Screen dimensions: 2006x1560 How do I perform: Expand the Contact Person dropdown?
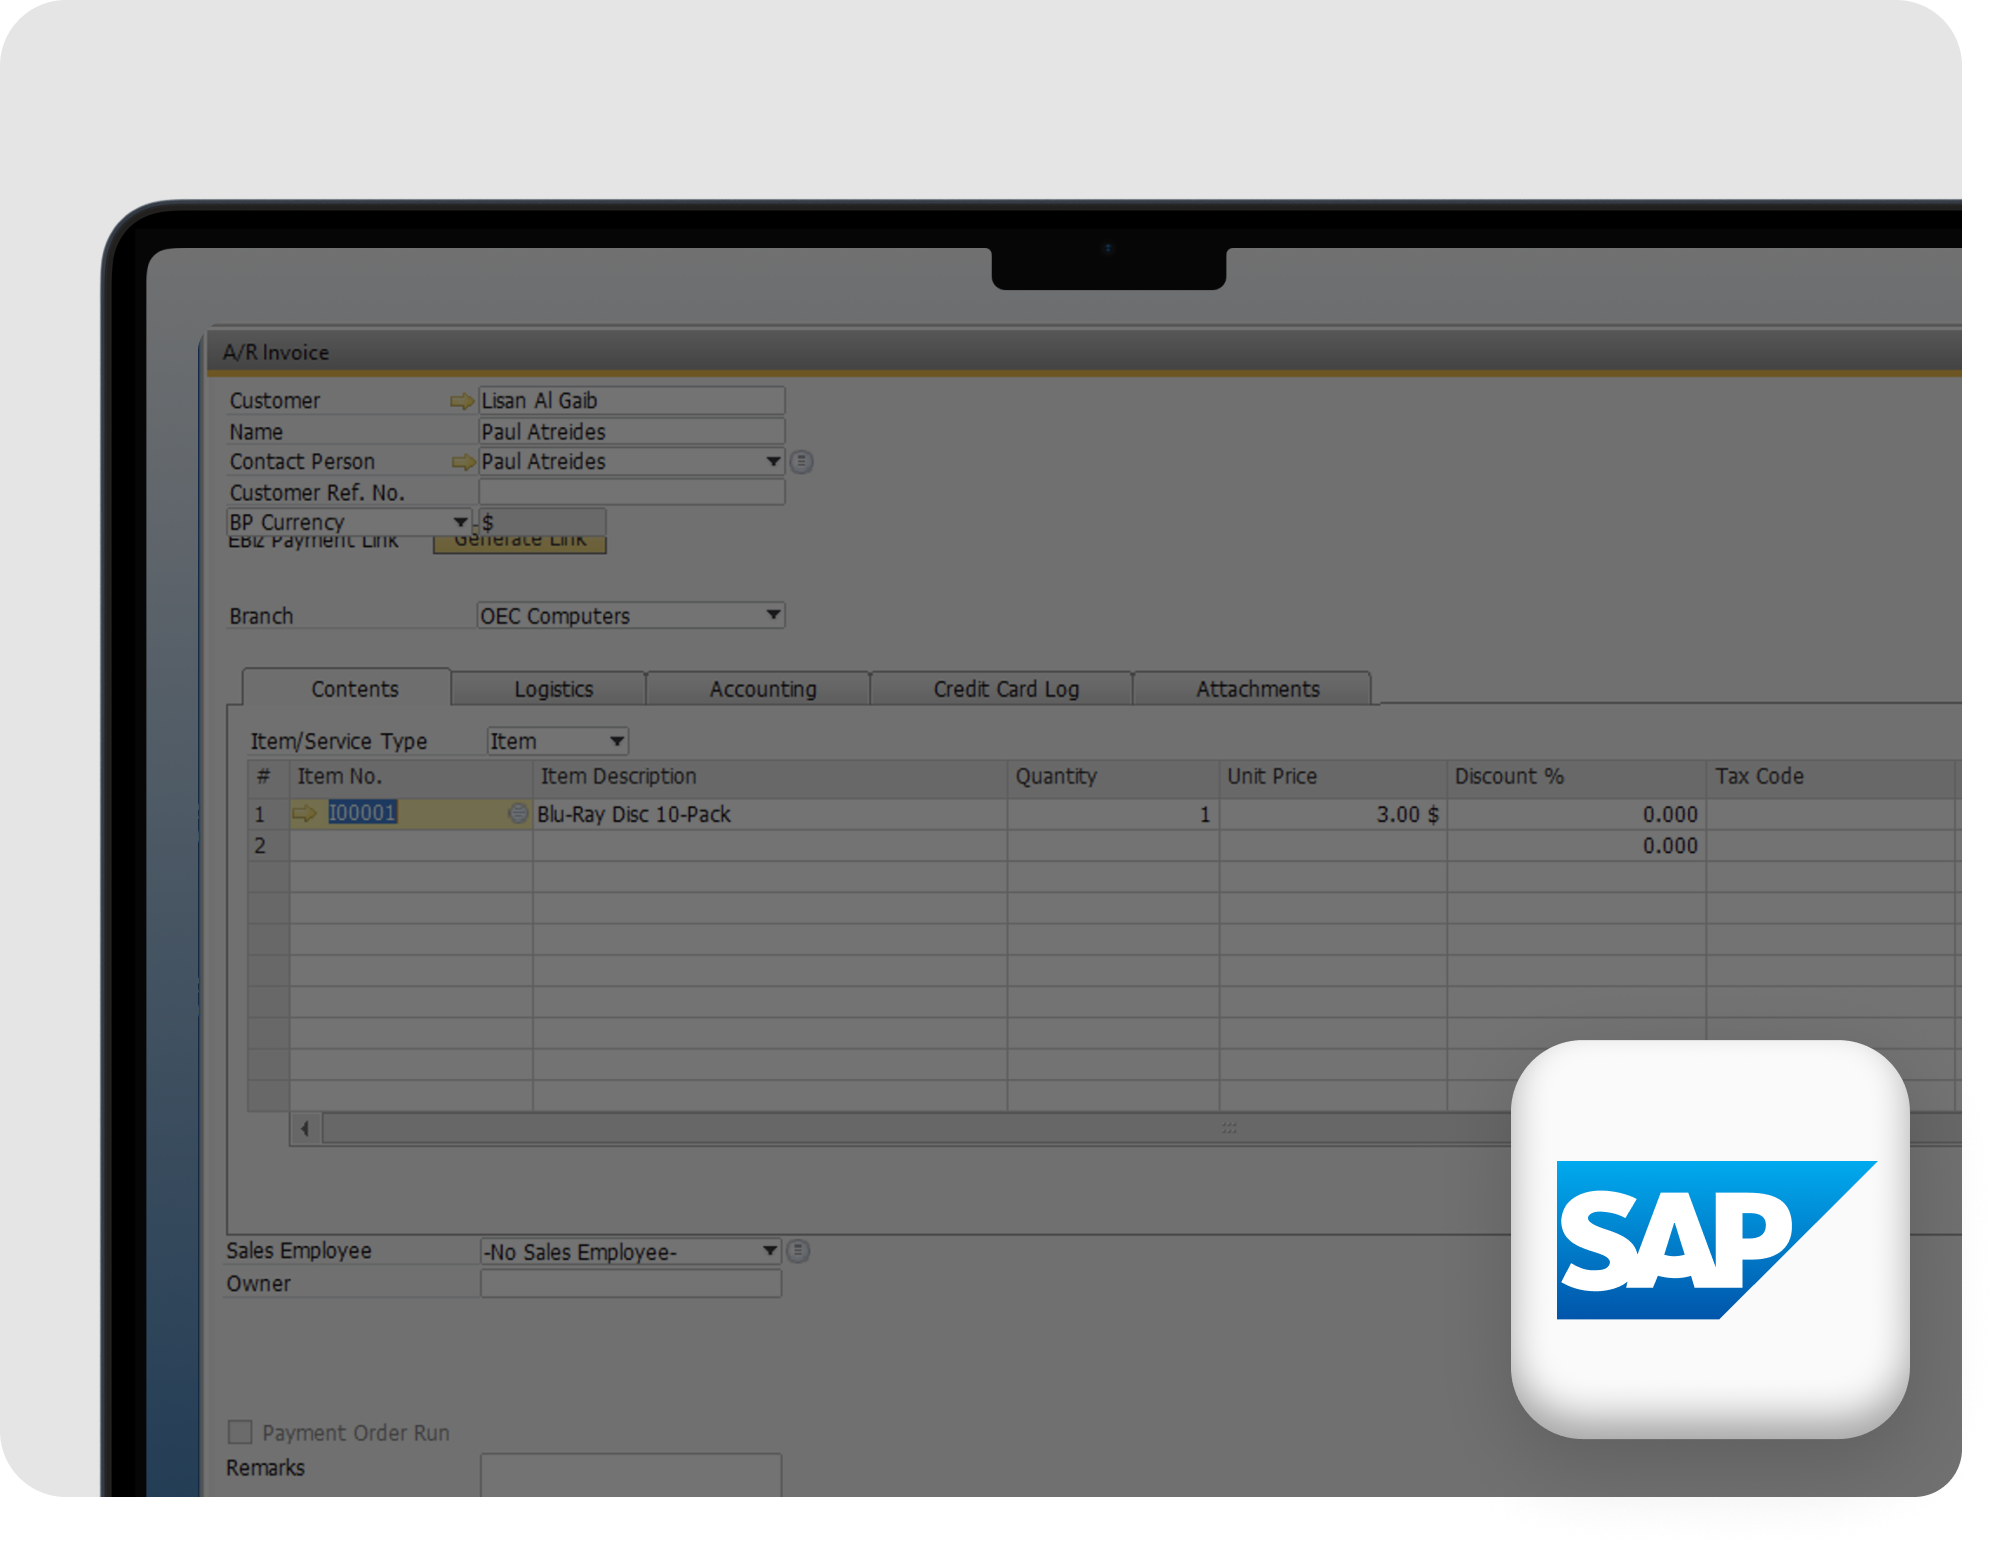[x=772, y=462]
